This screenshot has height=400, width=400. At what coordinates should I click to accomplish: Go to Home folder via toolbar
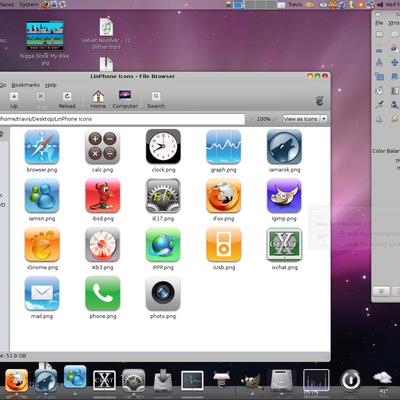click(x=98, y=99)
